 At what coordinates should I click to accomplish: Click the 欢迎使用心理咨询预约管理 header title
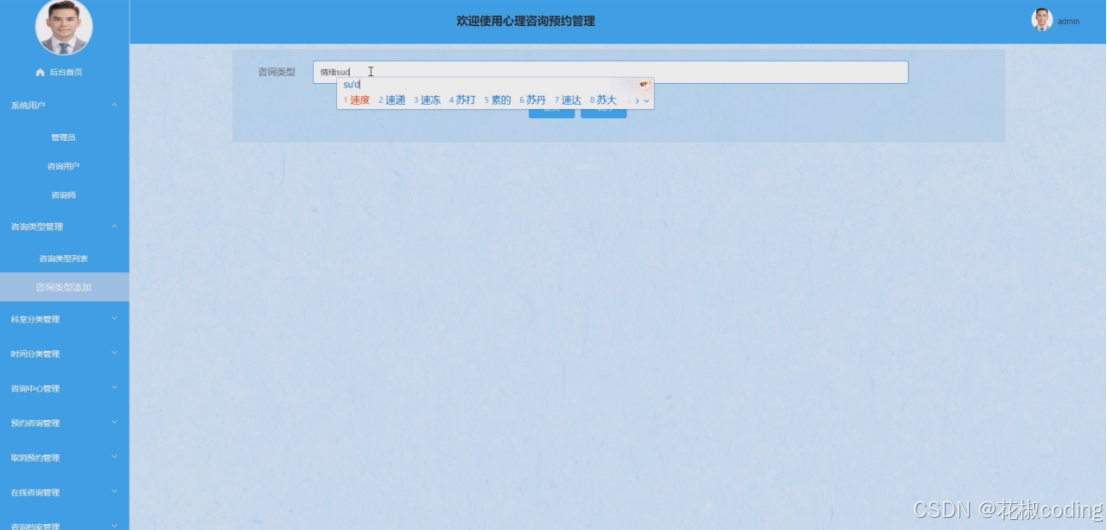[526, 21]
